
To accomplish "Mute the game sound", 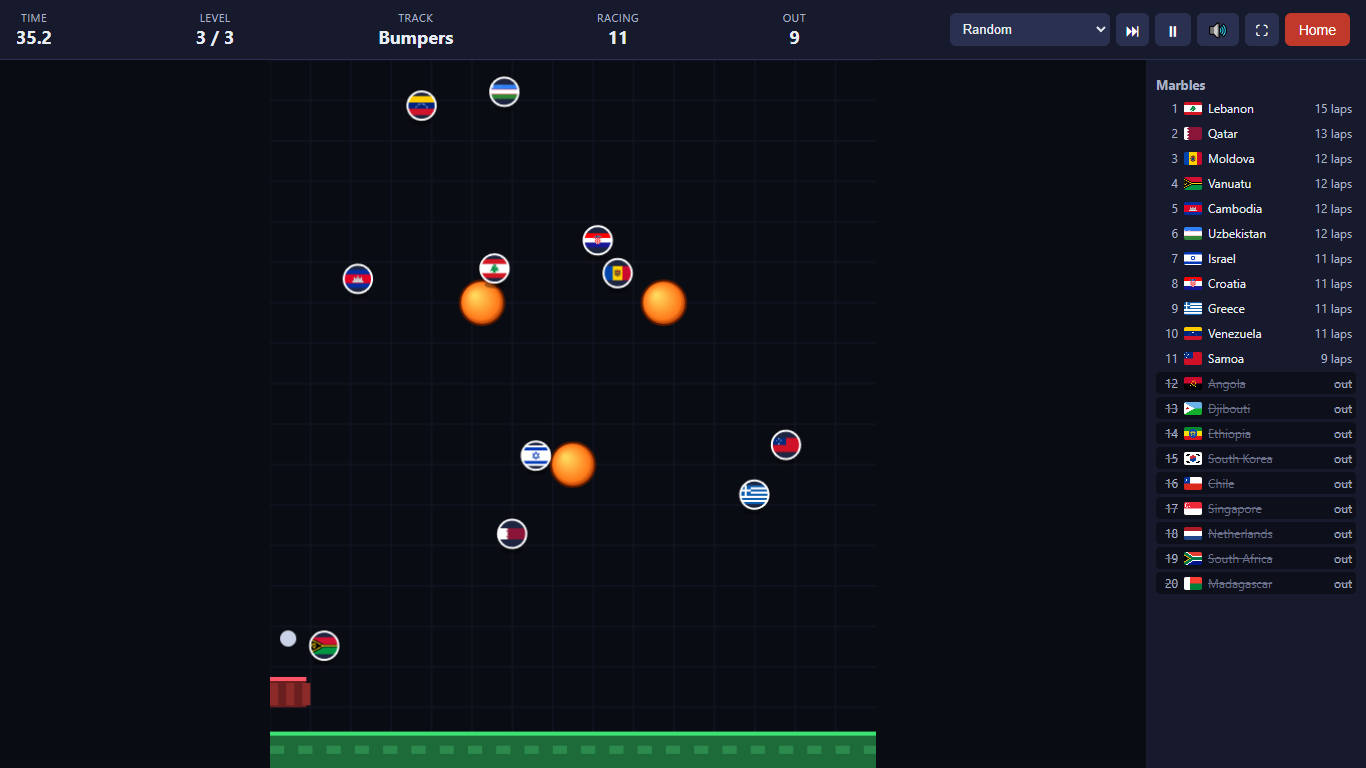I will coord(1217,30).
